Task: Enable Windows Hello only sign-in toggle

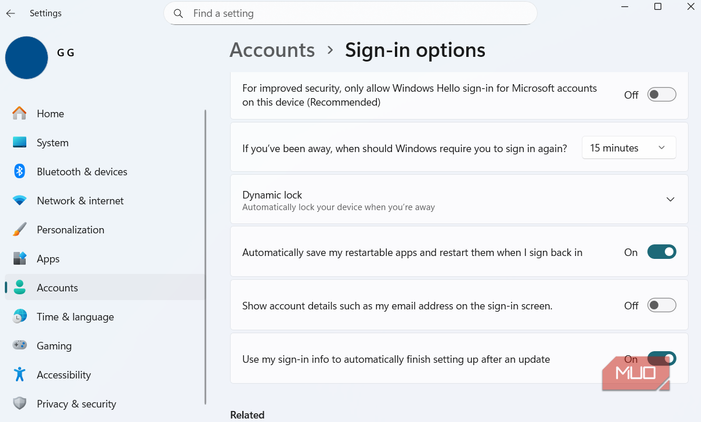Action: (662, 95)
